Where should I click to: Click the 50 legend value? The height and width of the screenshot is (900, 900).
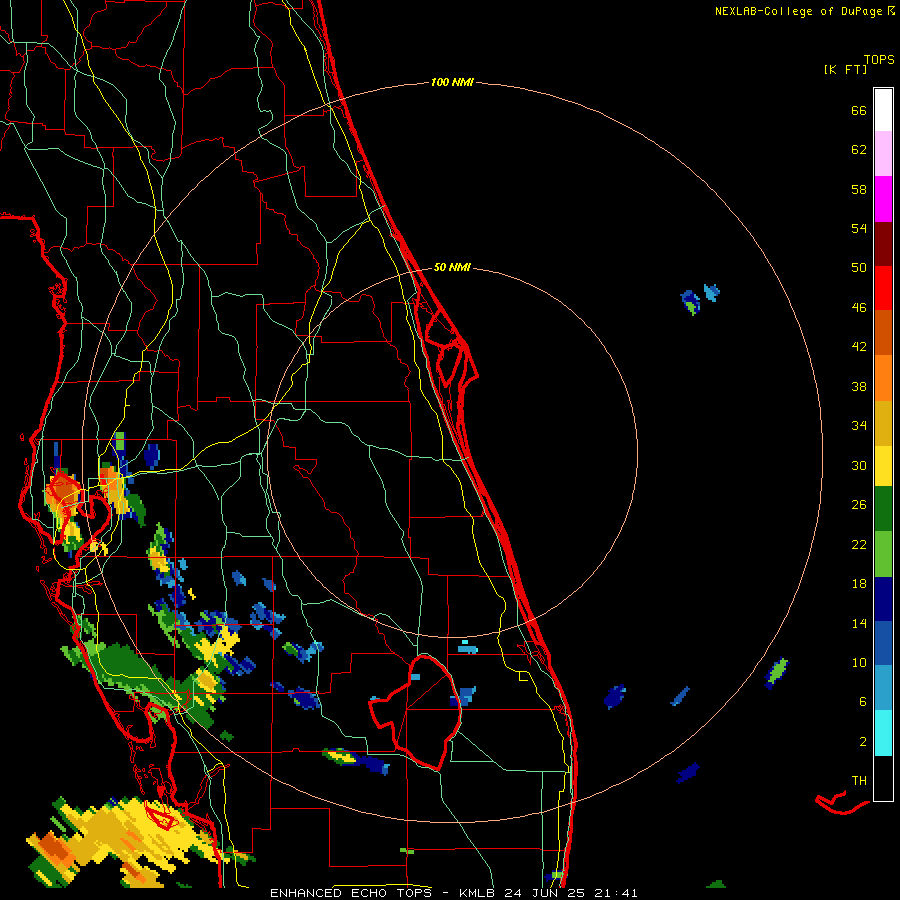click(x=859, y=268)
